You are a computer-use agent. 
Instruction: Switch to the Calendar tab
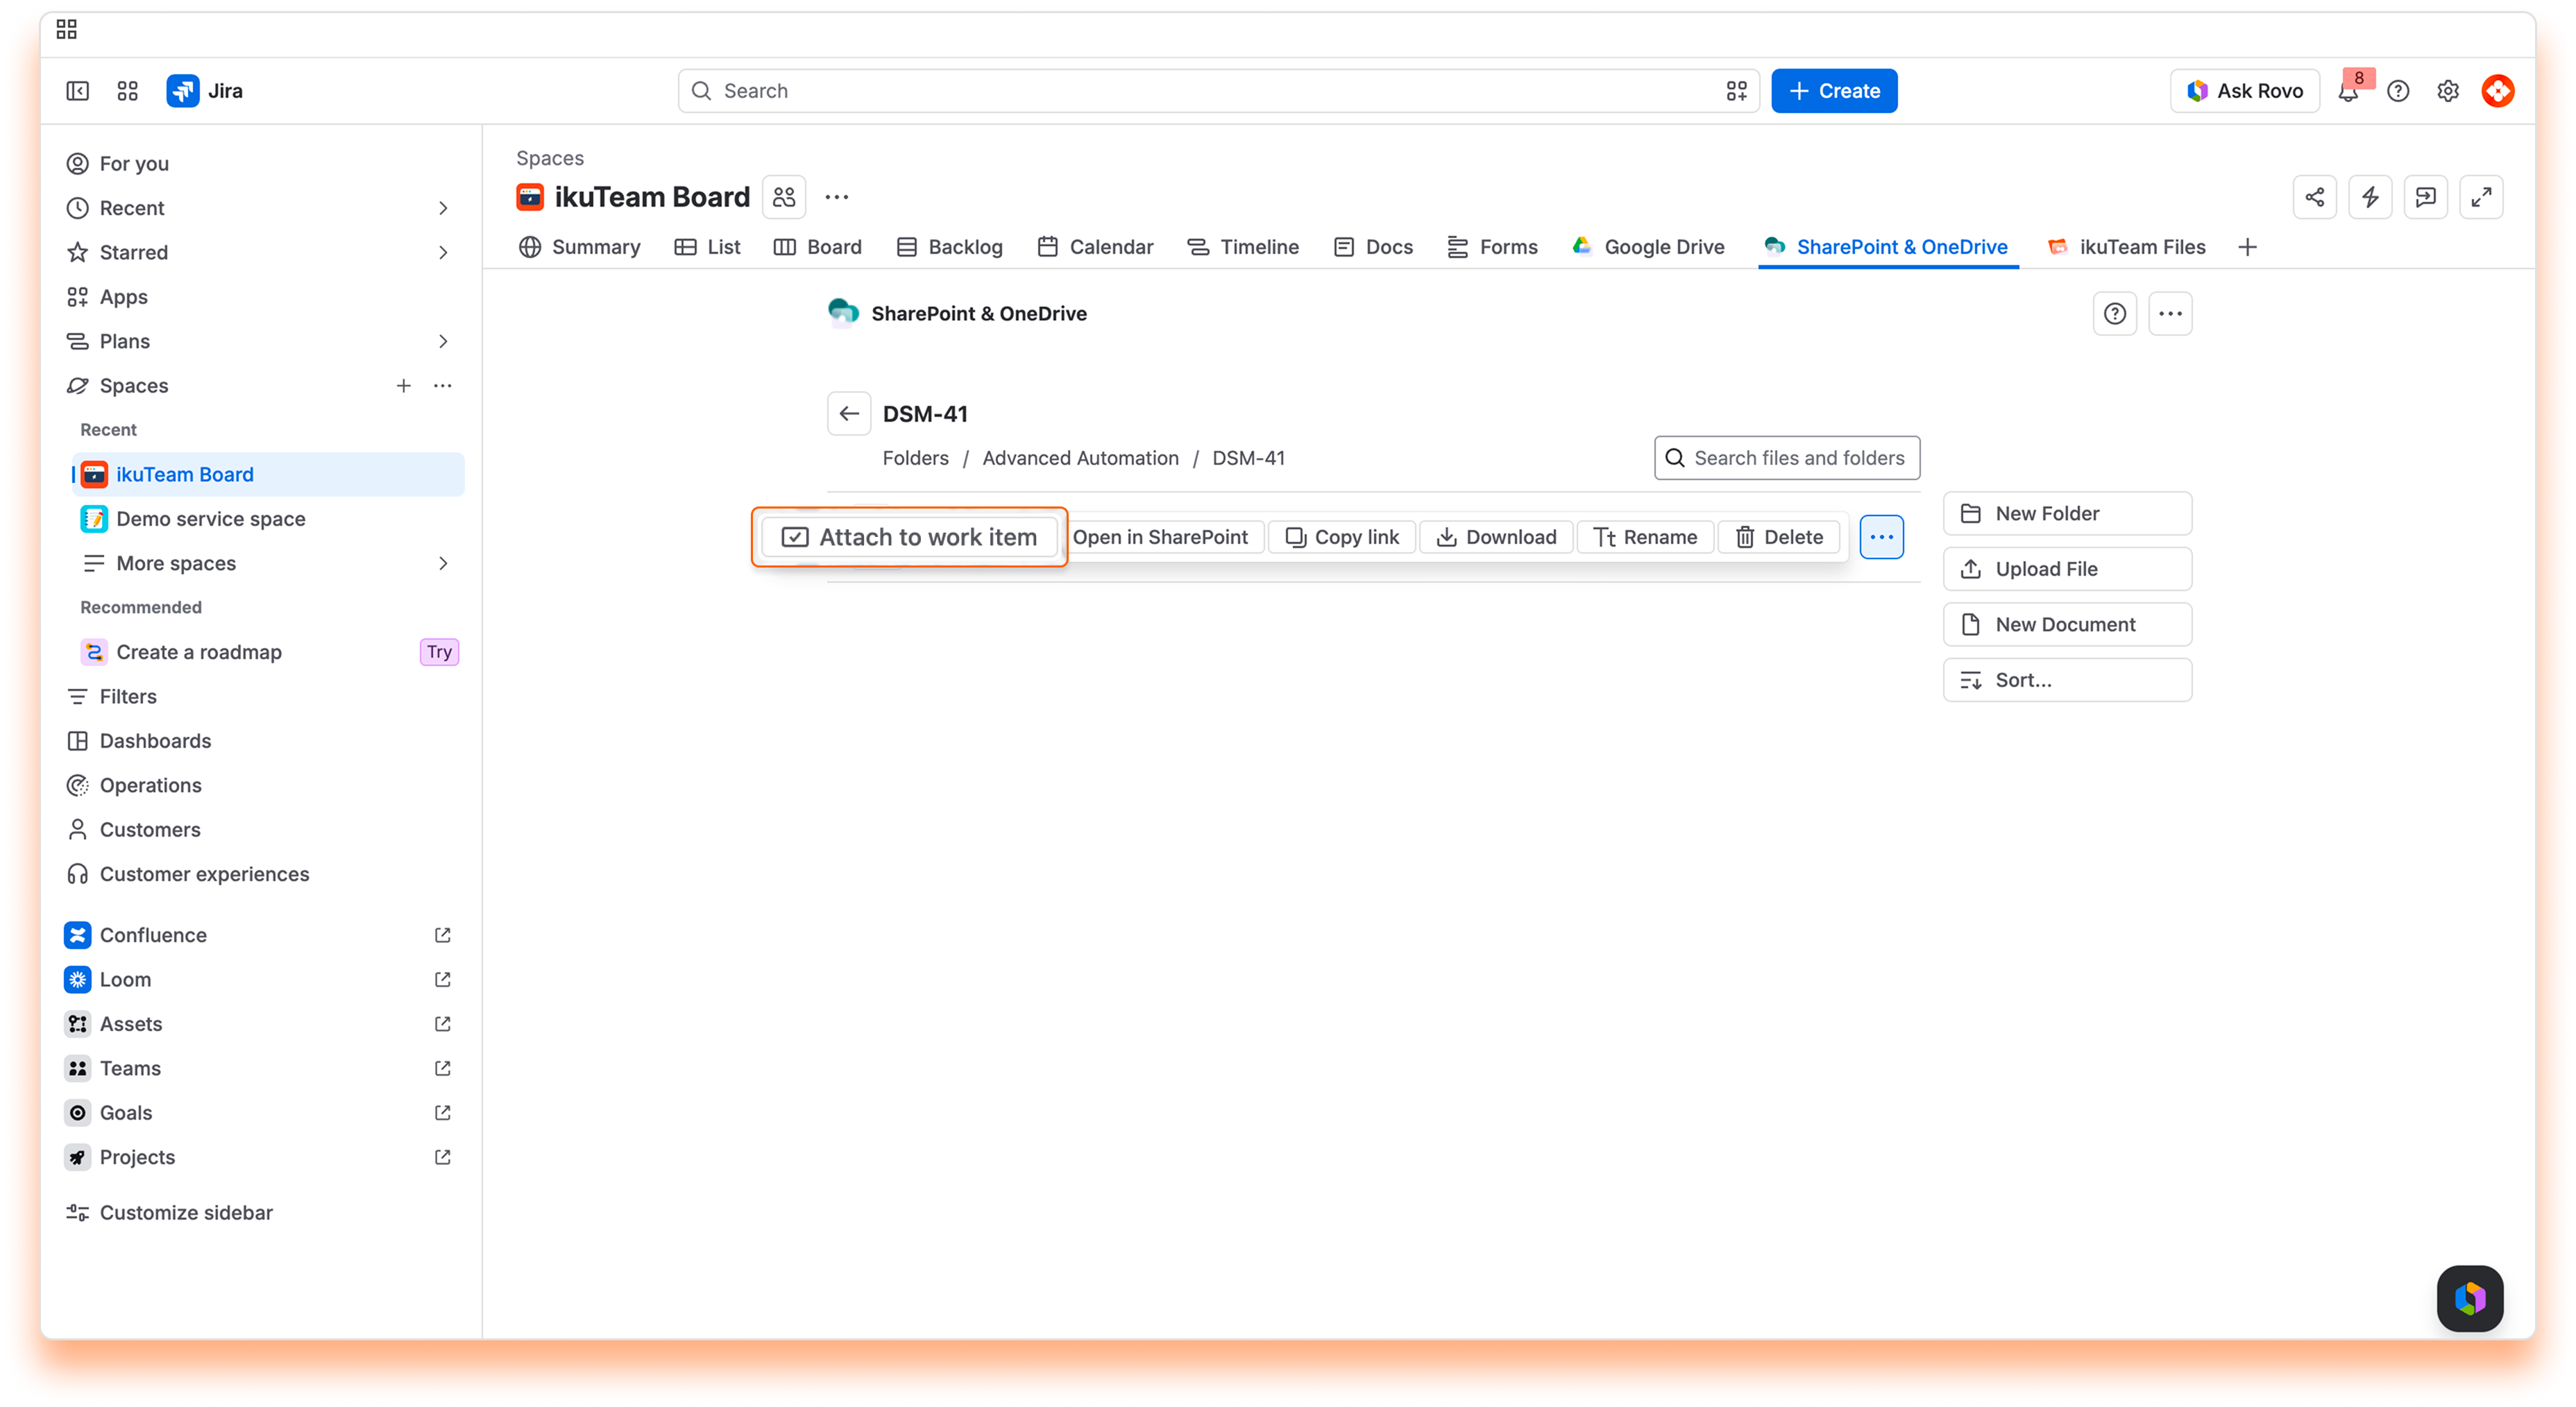[1095, 247]
